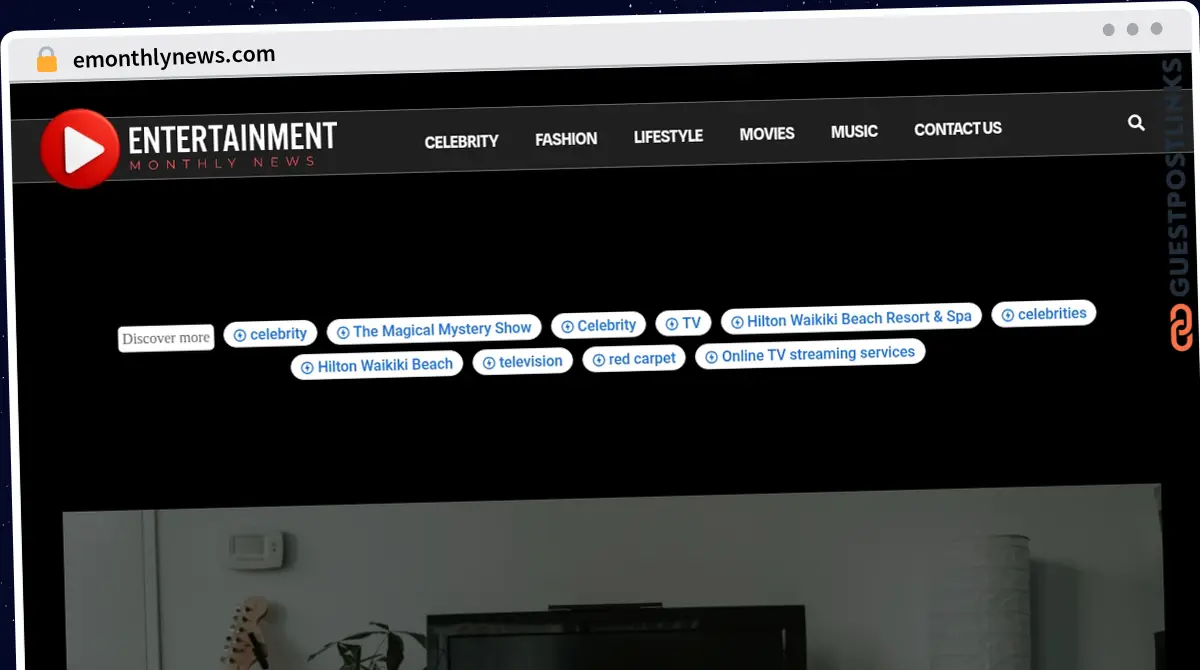Click the 'red carpet' tag
Image resolution: width=1200 pixels, height=670 pixels.
point(634,358)
